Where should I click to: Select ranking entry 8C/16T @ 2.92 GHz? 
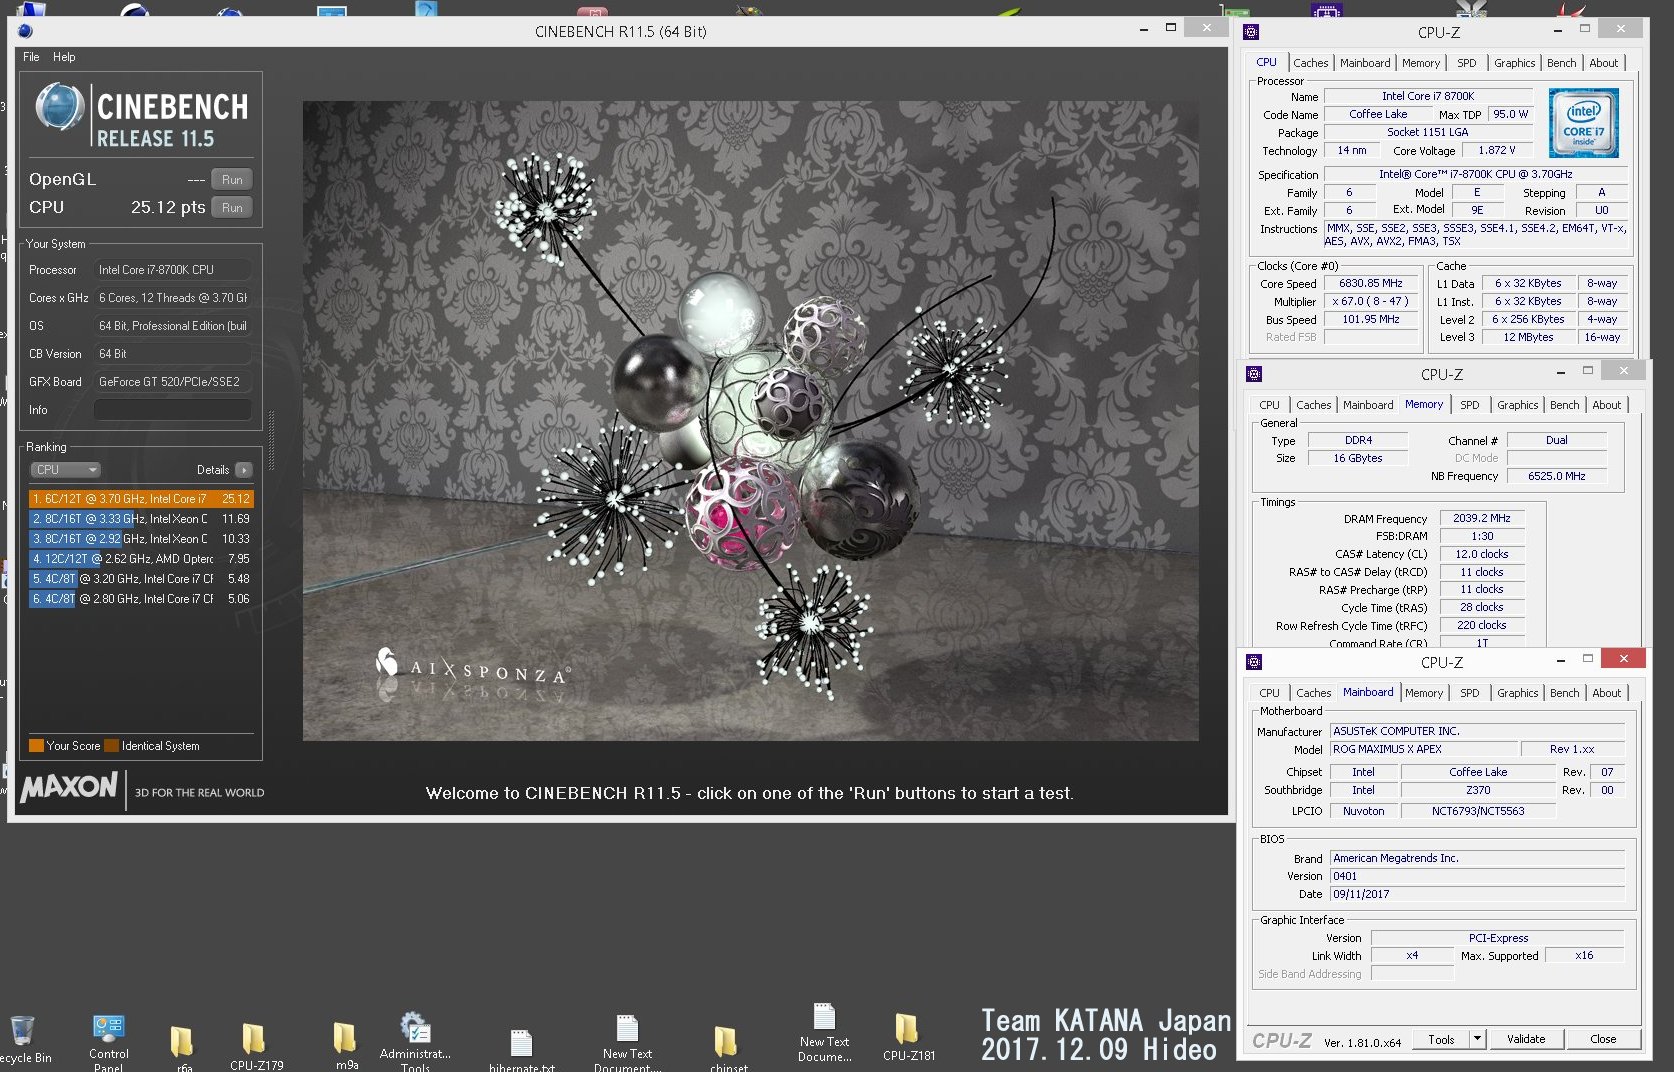point(141,539)
